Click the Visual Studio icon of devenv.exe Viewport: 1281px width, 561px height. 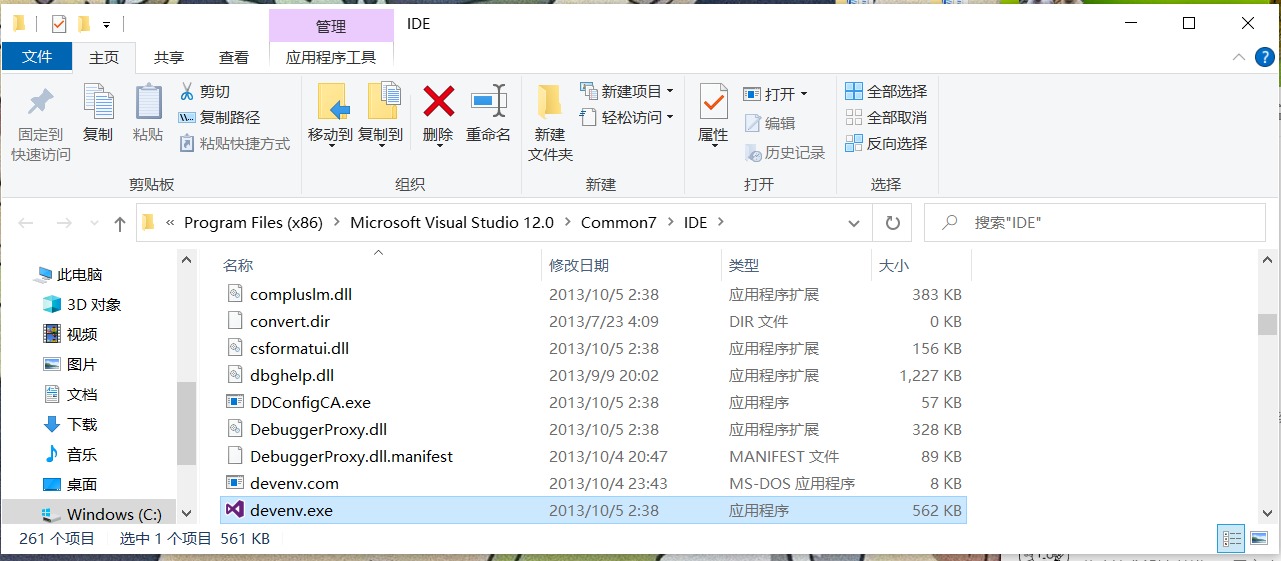point(234,510)
